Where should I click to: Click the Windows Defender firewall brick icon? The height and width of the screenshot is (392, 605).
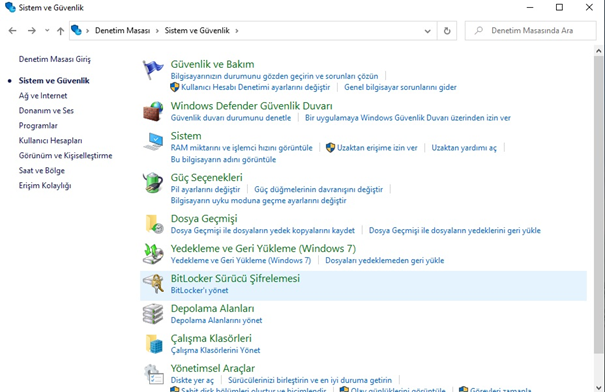pos(153,112)
